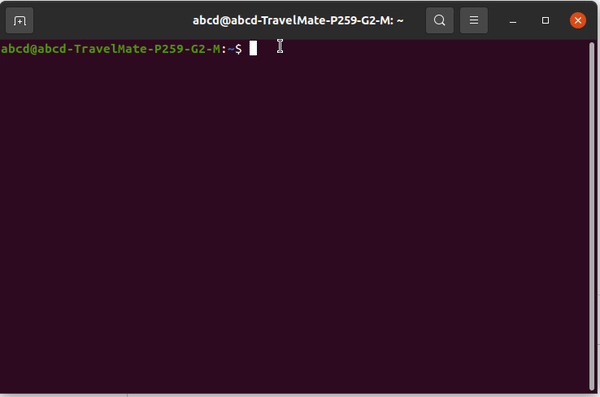Click the window title text in the header
Viewport: 600px width, 397px height.
tap(298, 20)
